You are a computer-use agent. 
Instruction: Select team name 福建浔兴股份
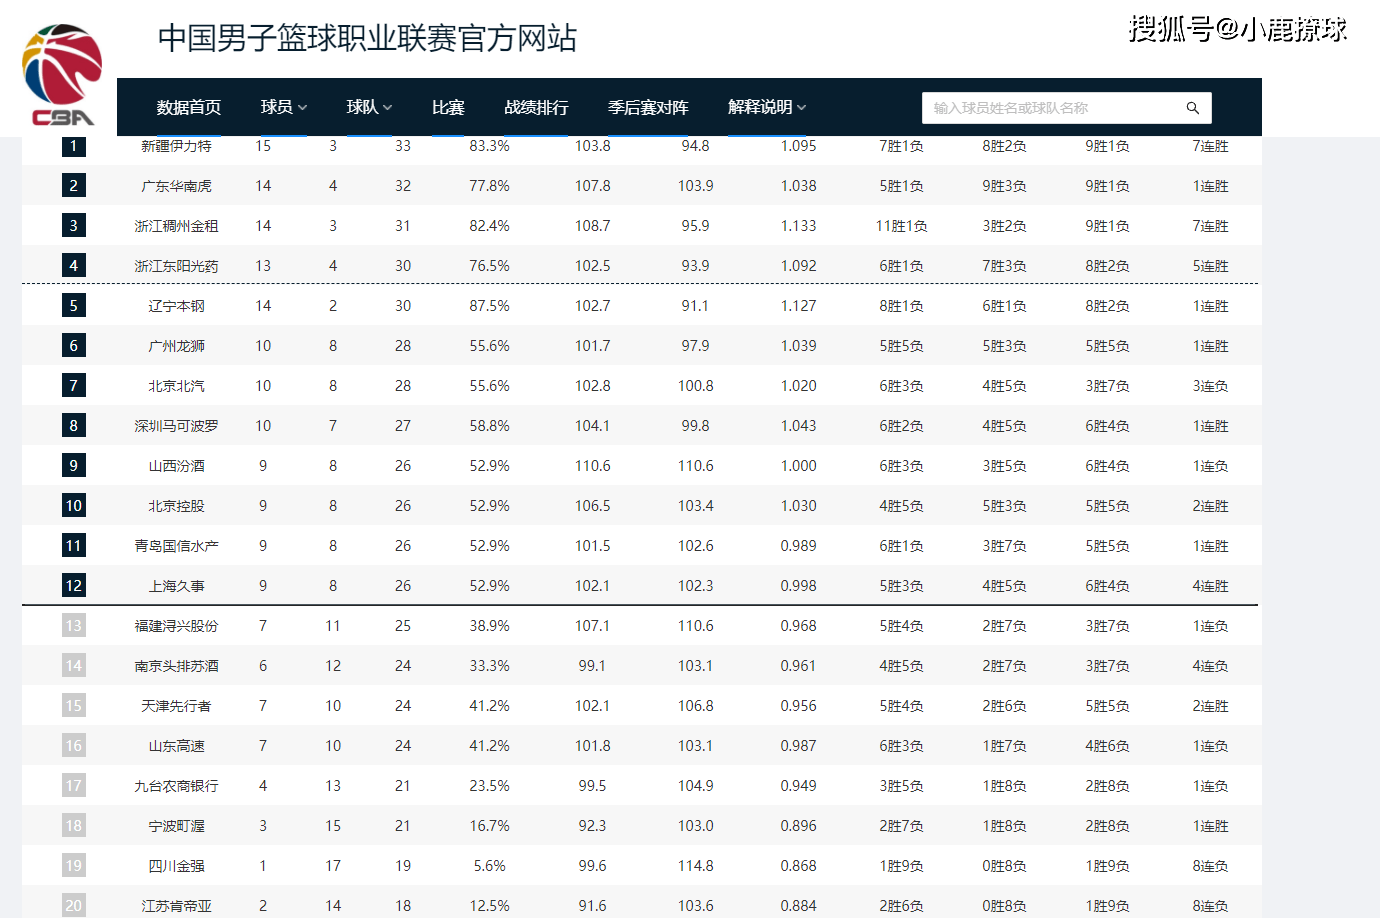point(176,626)
